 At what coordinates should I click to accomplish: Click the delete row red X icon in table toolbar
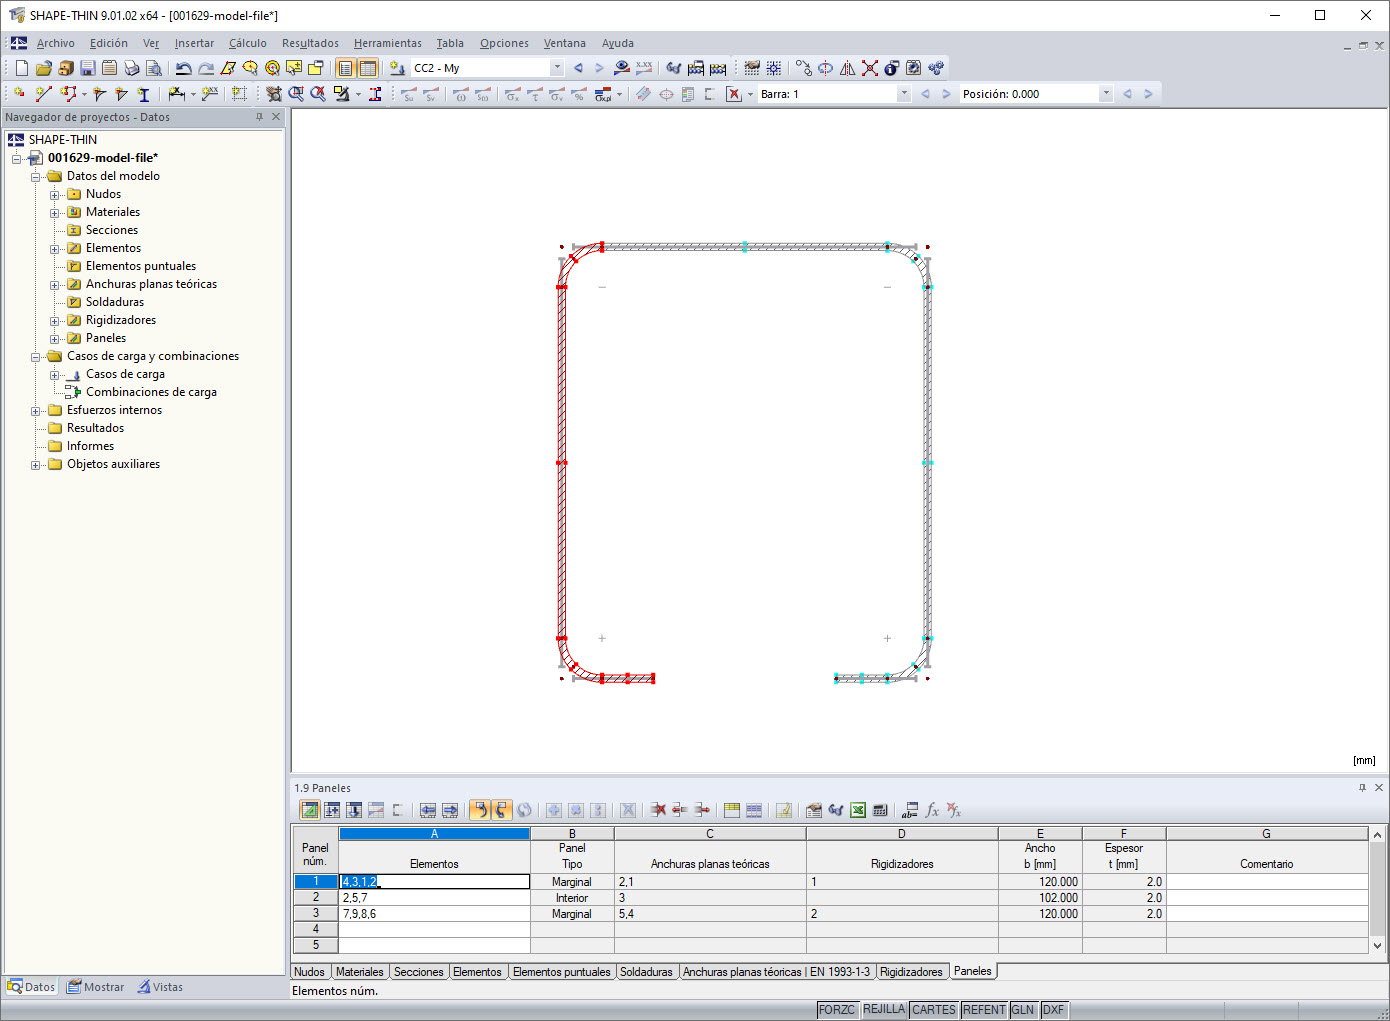coord(658,810)
